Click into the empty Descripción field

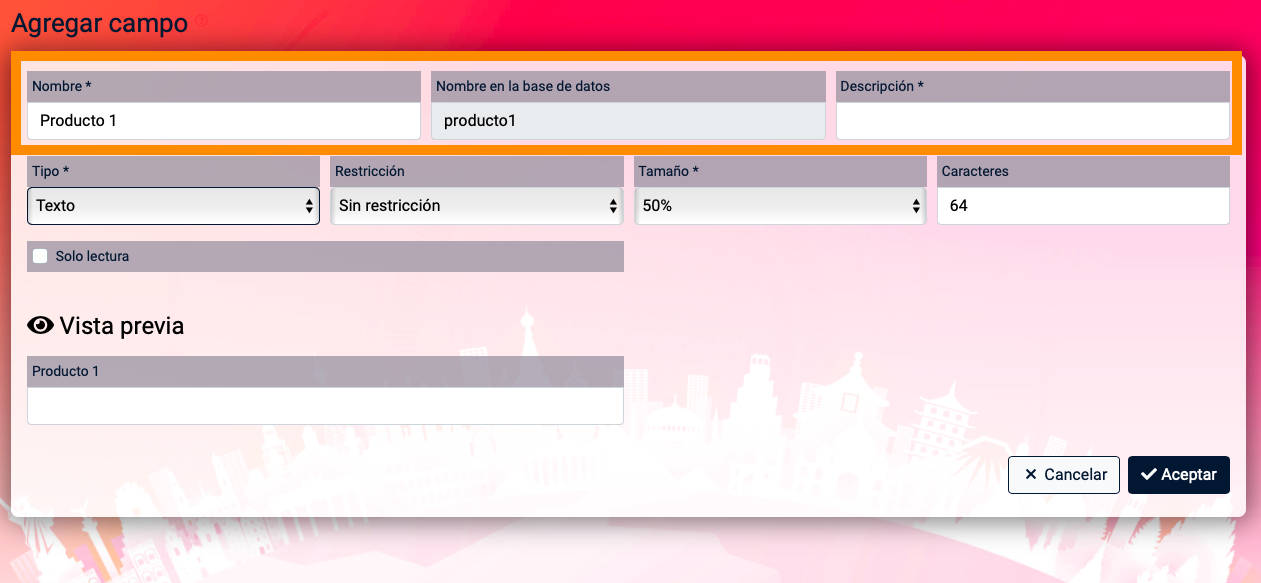tap(1032, 121)
